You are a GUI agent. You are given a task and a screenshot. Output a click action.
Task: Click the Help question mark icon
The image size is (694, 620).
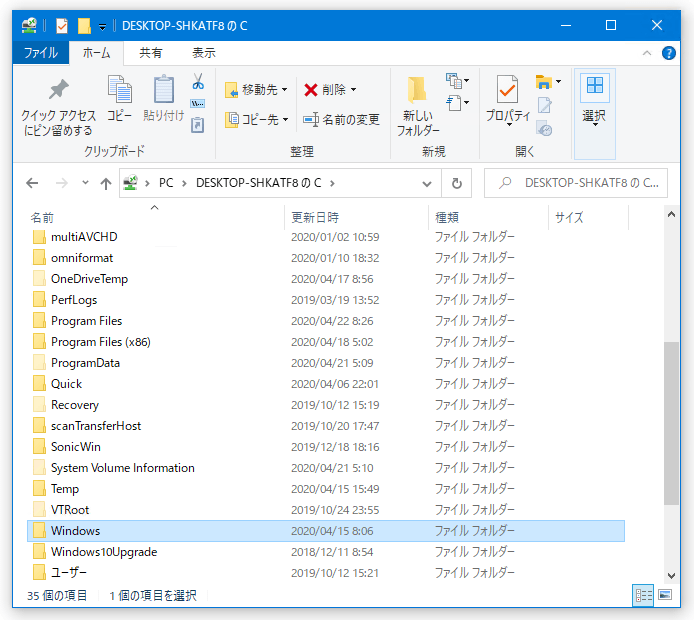668,53
